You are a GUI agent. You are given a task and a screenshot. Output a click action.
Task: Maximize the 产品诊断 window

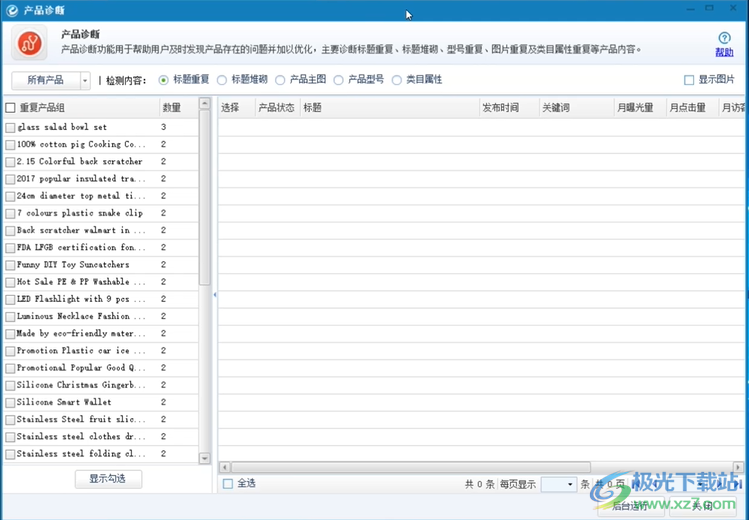click(x=709, y=8)
